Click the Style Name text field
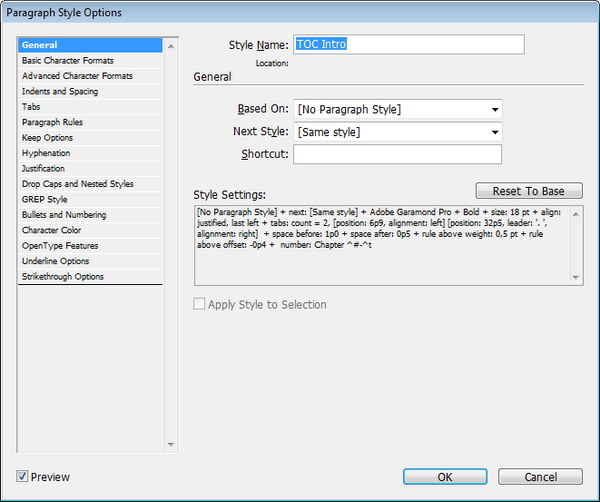 pos(409,44)
